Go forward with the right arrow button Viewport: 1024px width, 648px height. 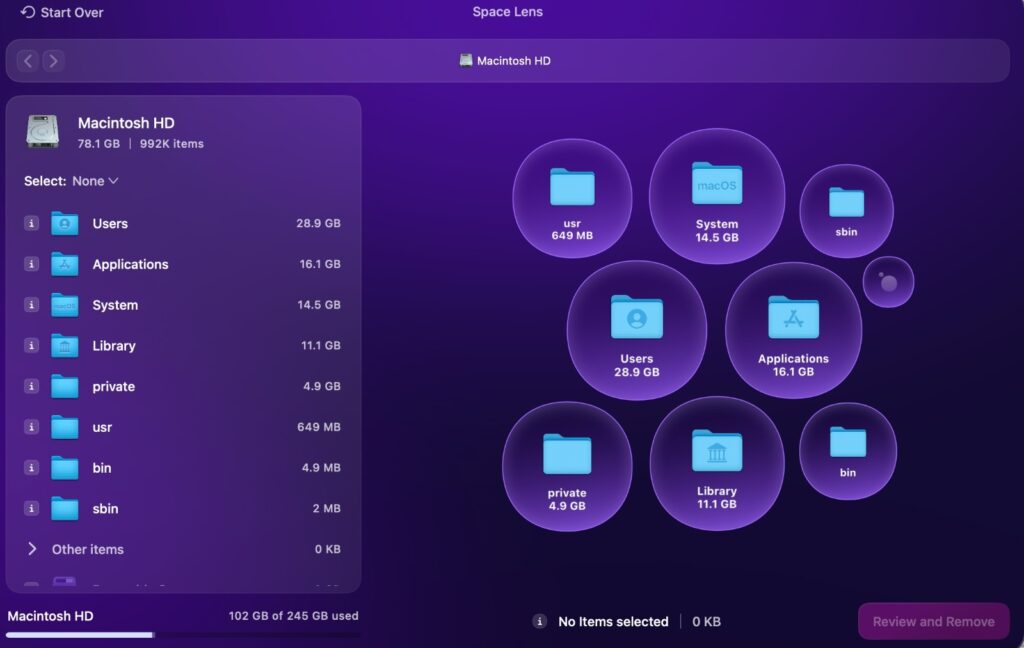[53, 61]
